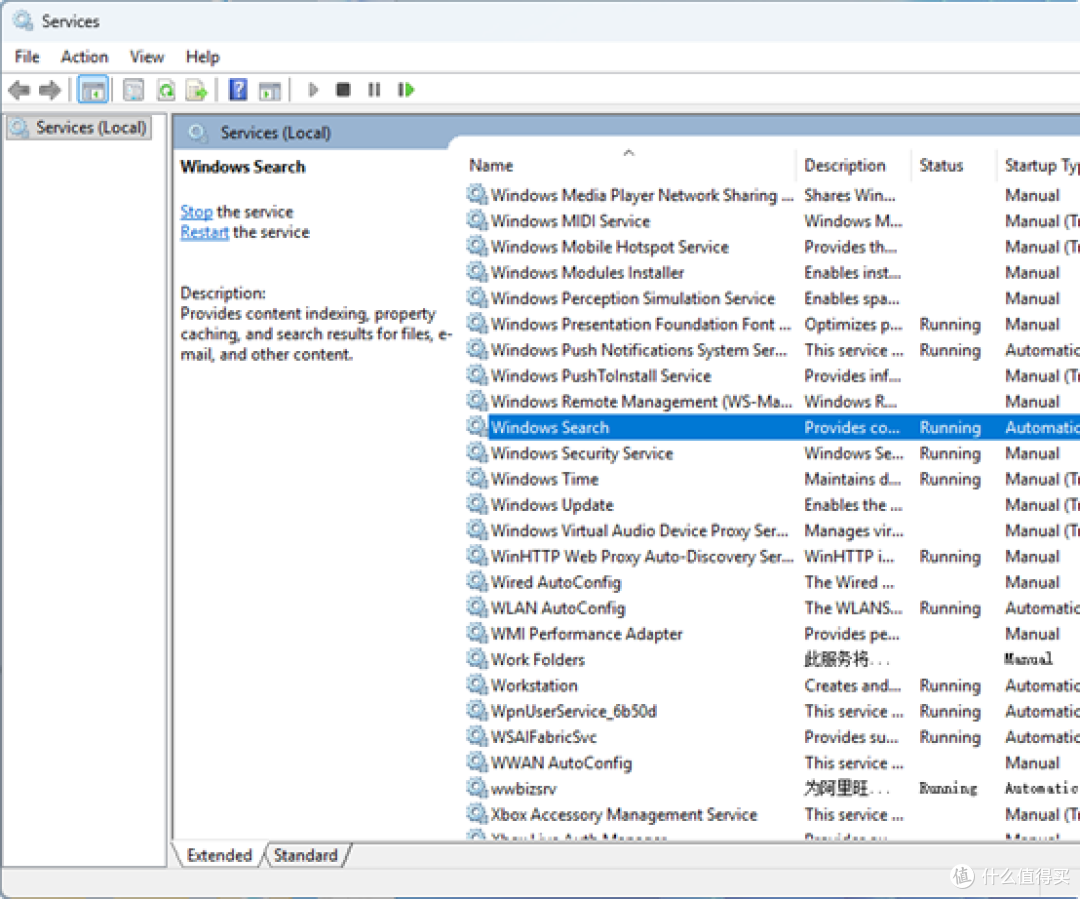The width and height of the screenshot is (1080, 899).
Task: Click gear icon of WLAN AutoConfig row
Action: 477,608
